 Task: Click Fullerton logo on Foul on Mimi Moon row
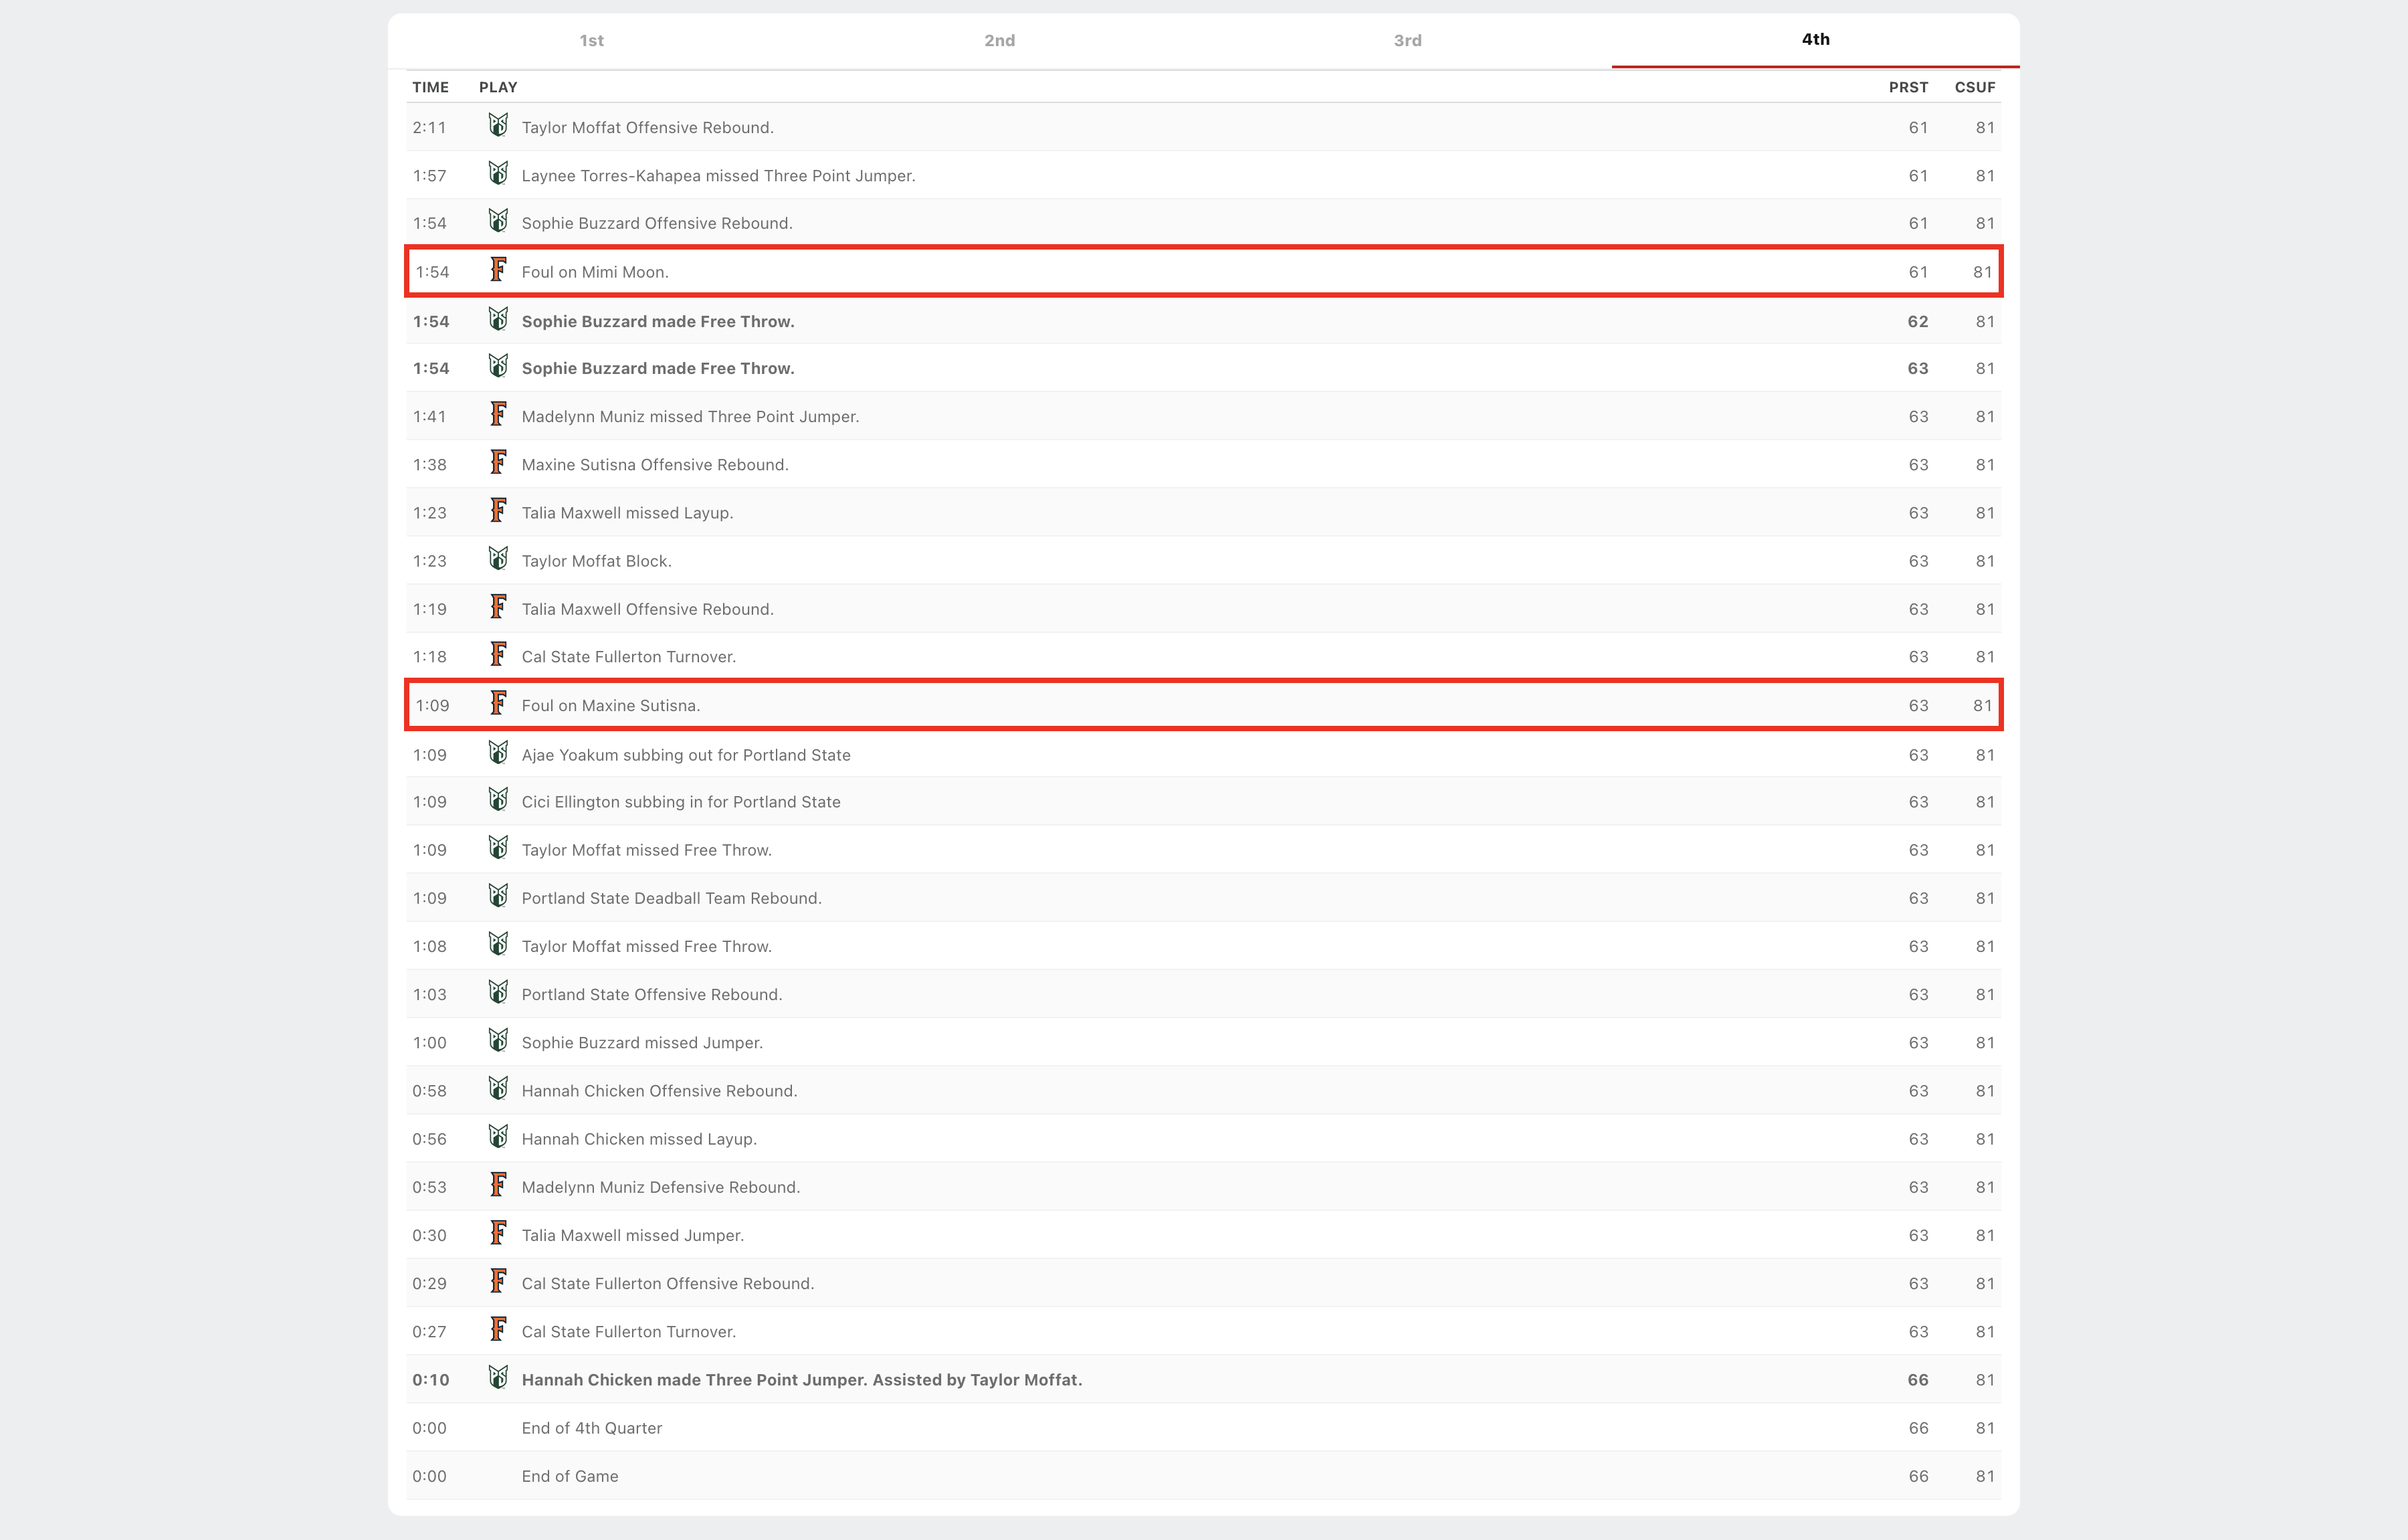tap(498, 270)
